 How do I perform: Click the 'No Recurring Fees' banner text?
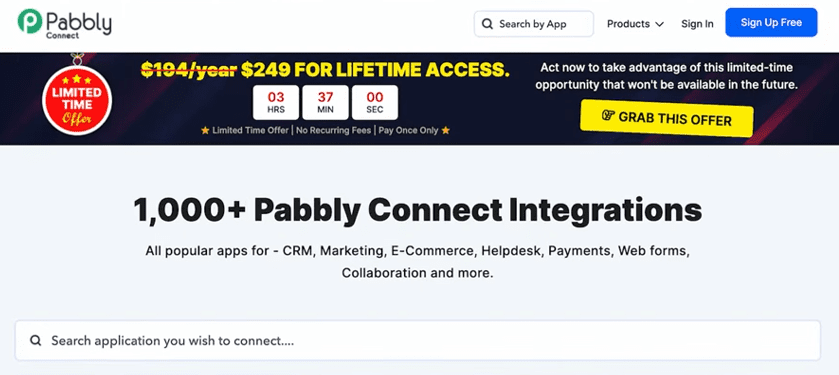point(333,131)
